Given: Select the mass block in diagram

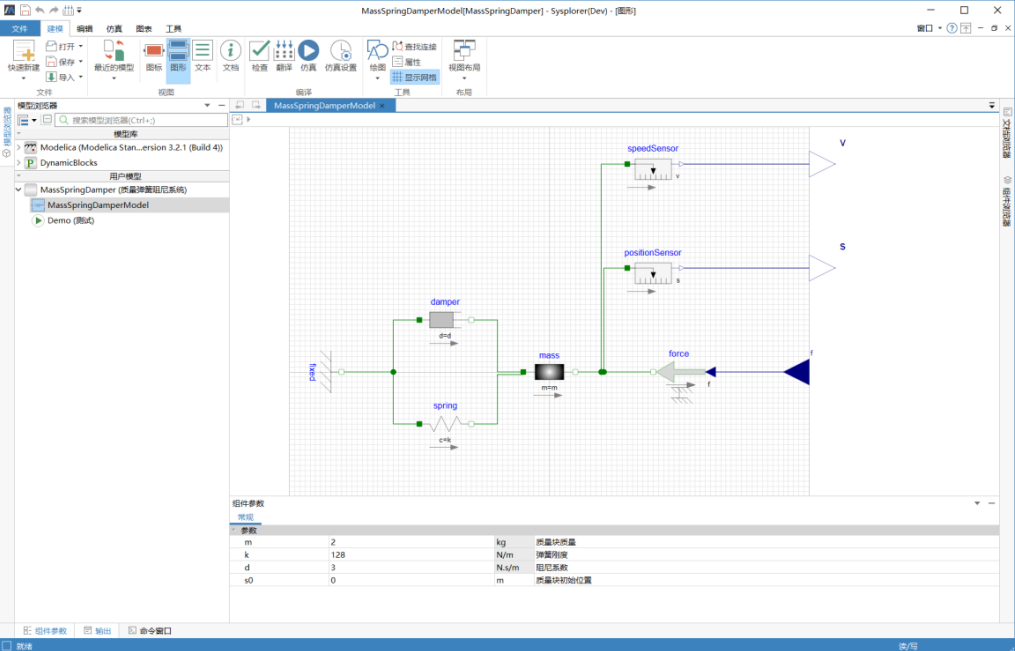Looking at the screenshot, I should coord(549,372).
